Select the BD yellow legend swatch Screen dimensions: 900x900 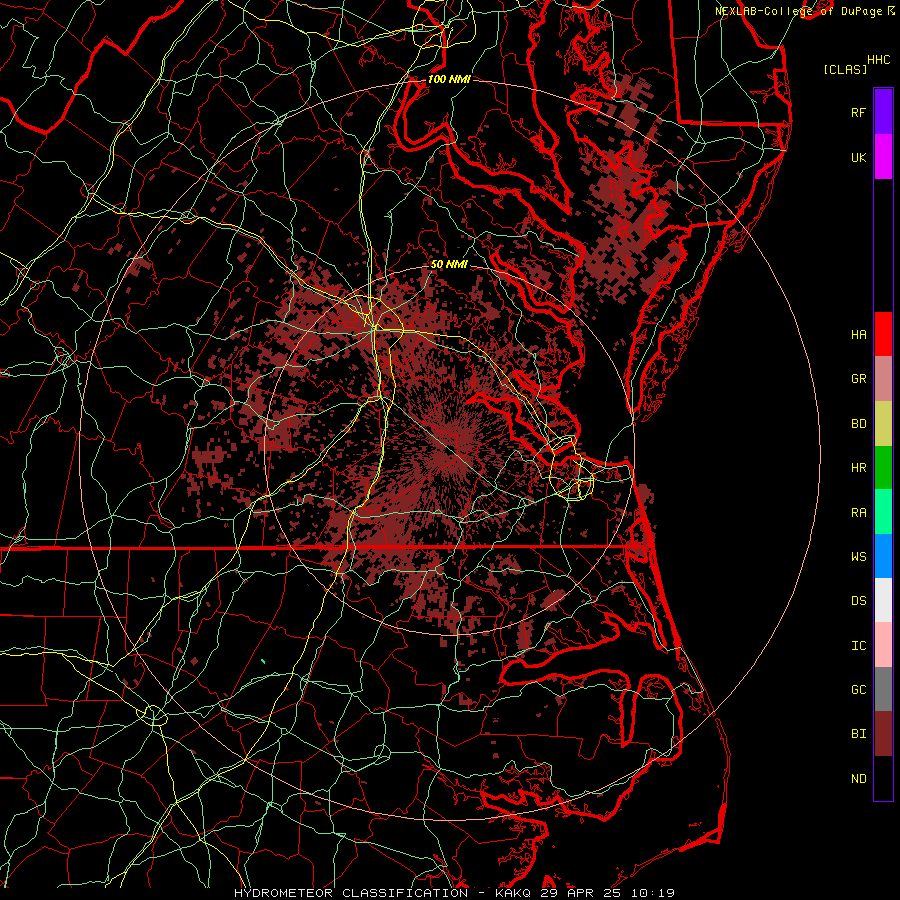click(883, 424)
